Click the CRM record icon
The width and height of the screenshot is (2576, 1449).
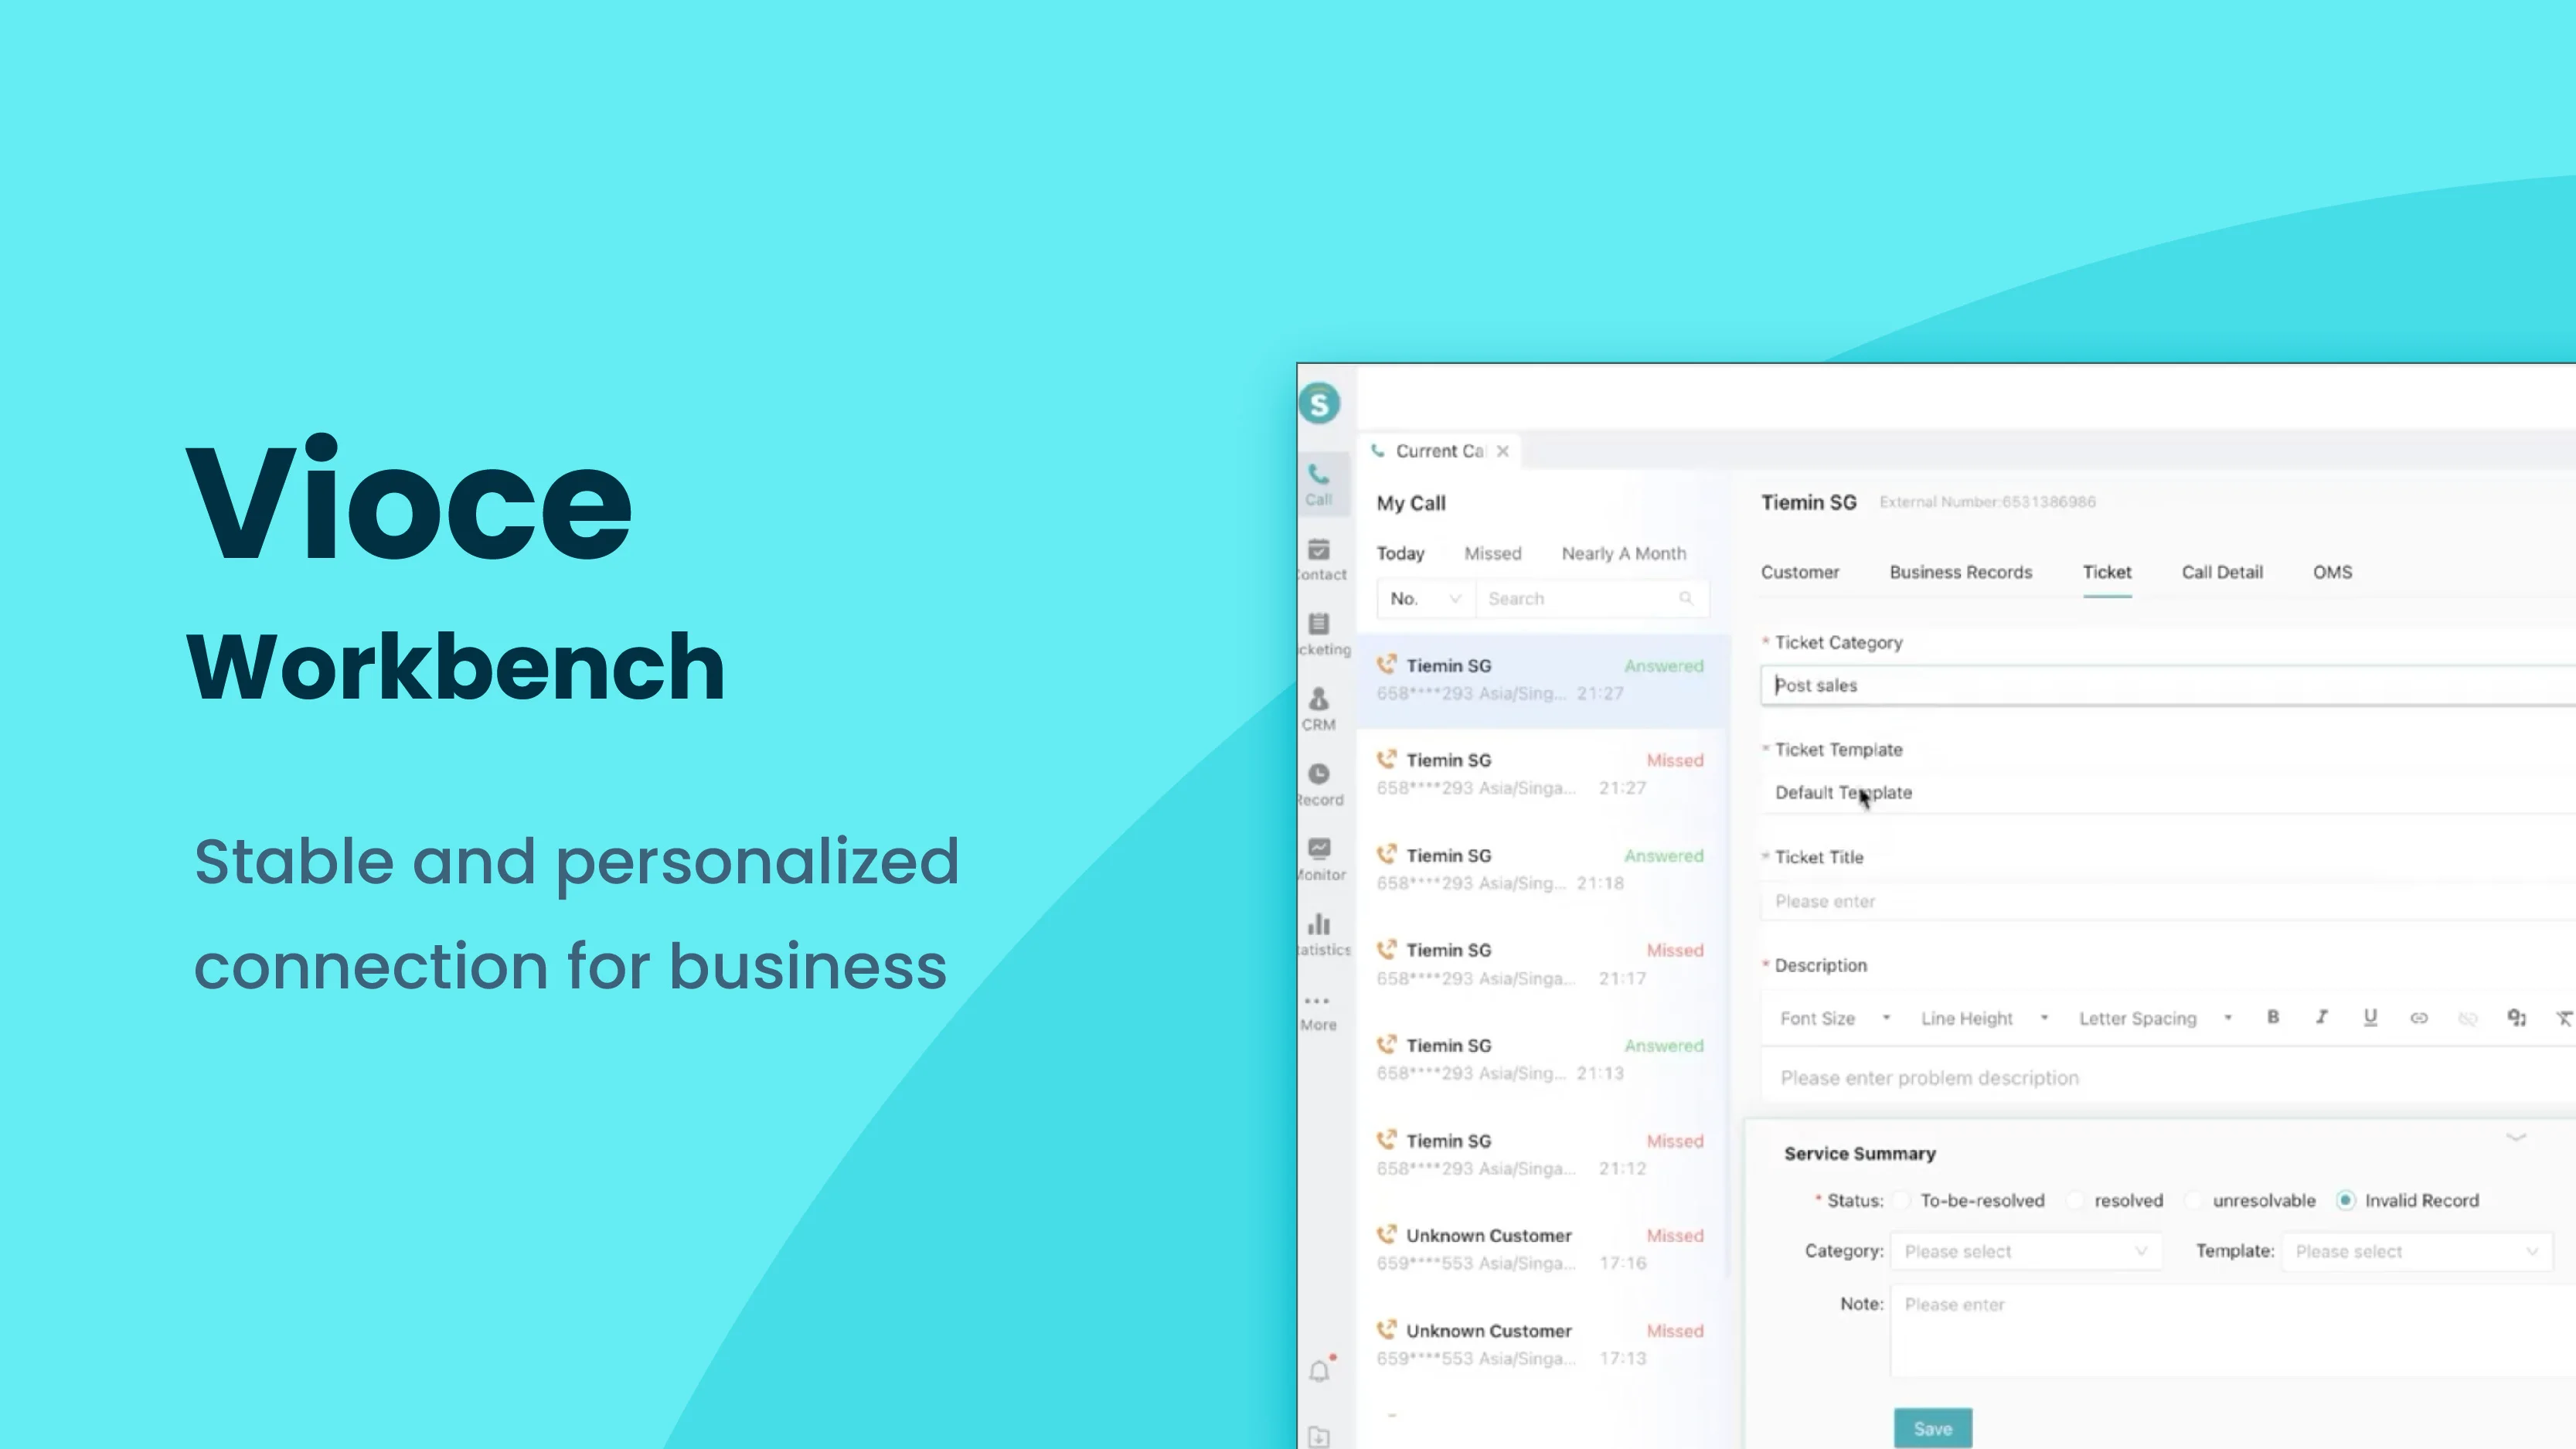(x=1320, y=701)
